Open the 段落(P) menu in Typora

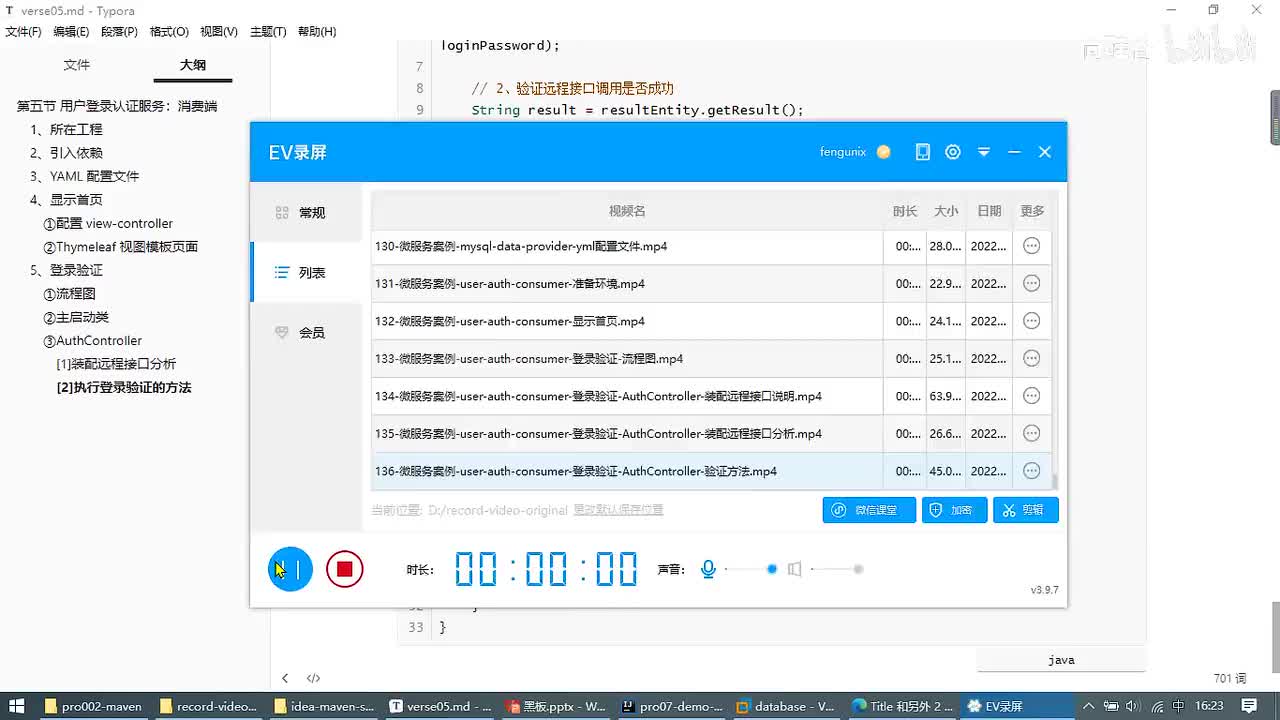point(119,32)
